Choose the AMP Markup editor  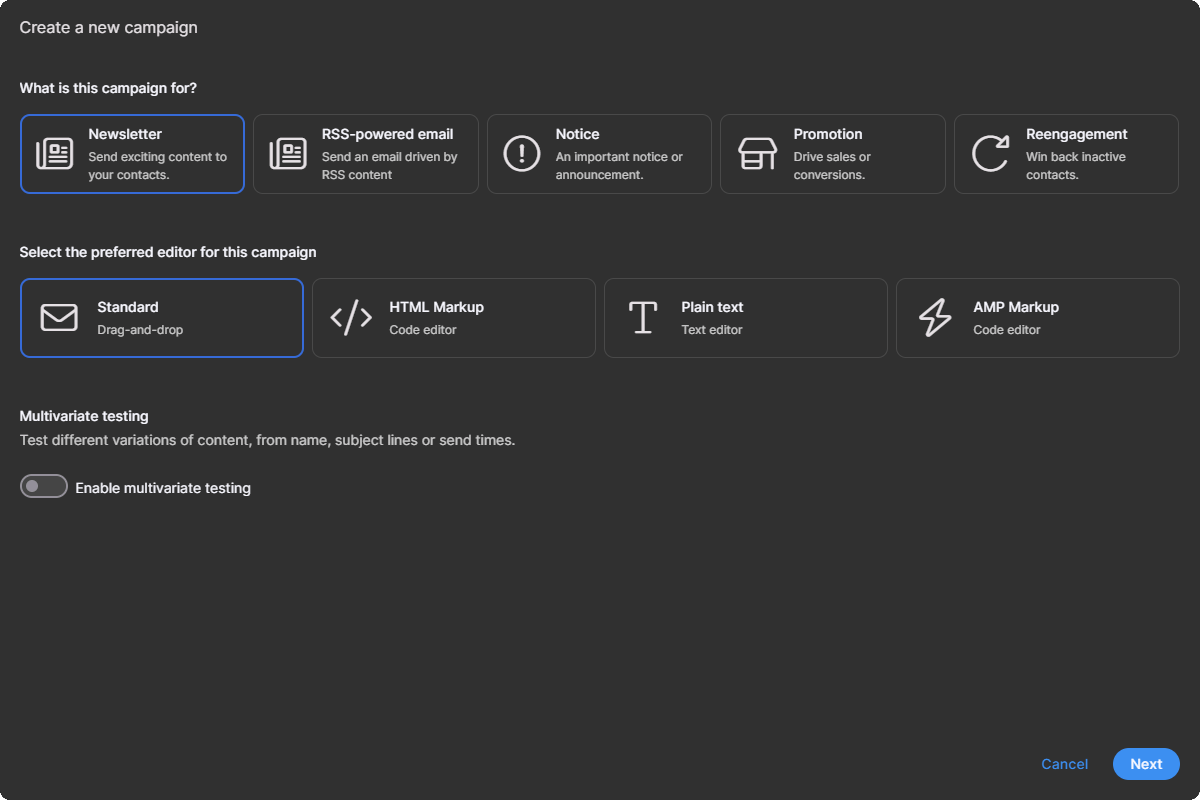(x=1037, y=317)
